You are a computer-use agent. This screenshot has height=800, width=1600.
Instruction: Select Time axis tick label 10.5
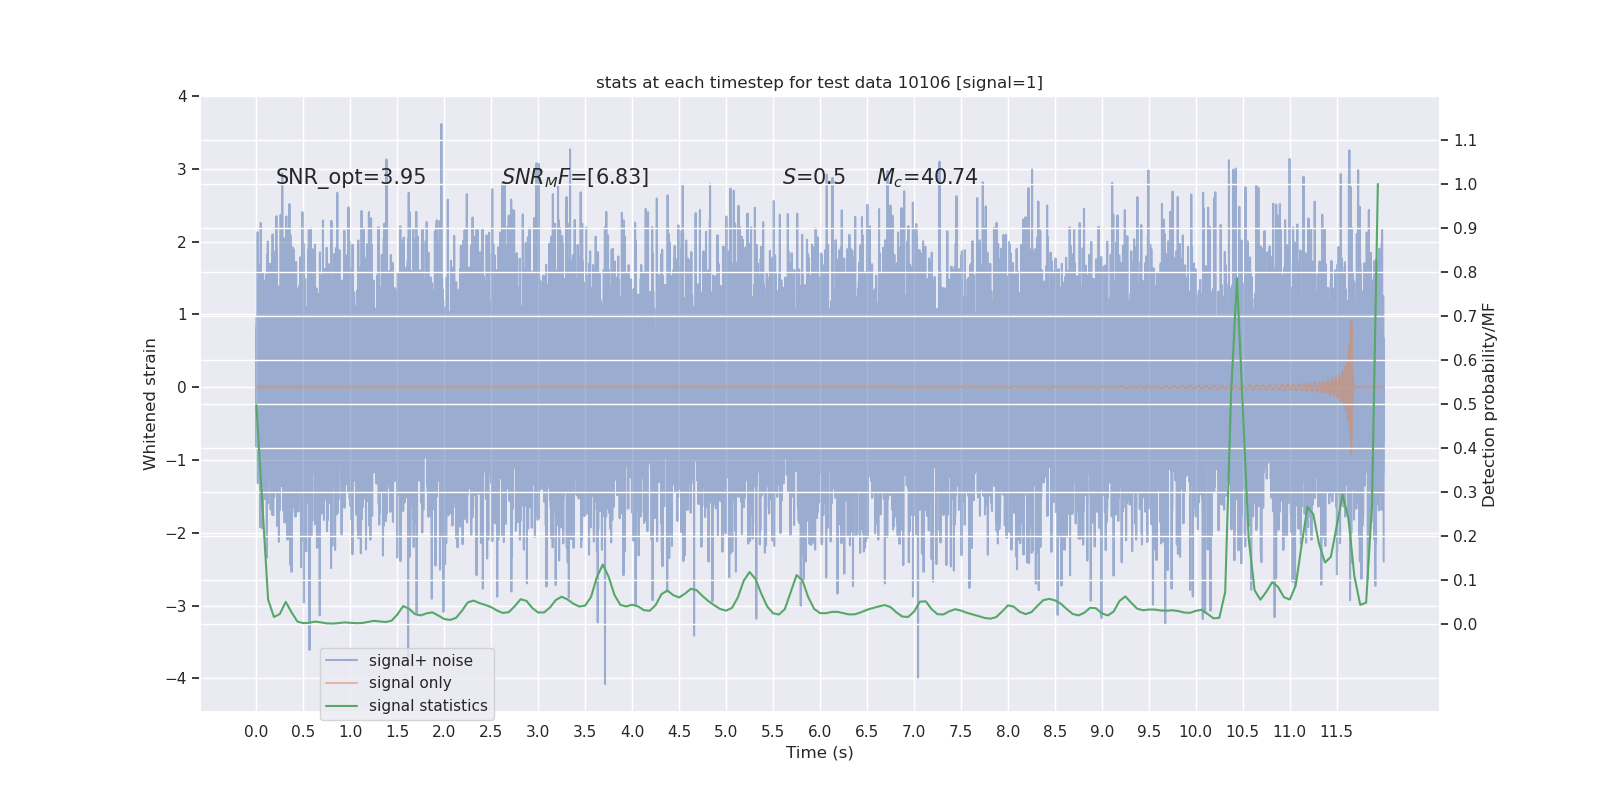click(x=1243, y=731)
